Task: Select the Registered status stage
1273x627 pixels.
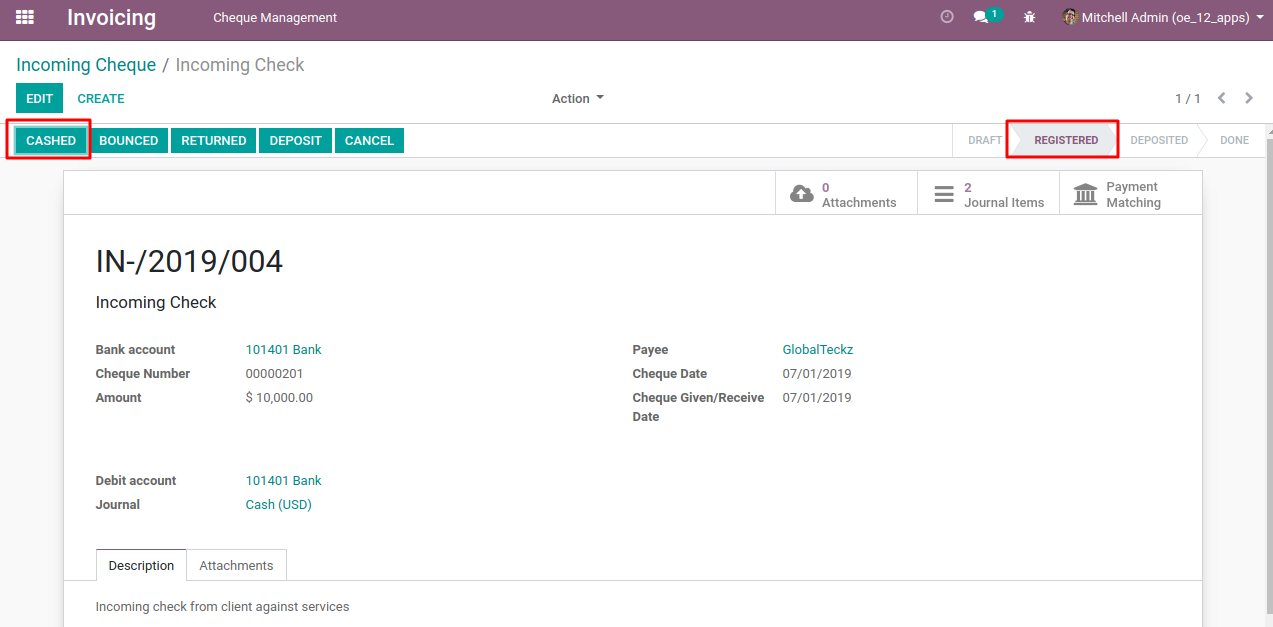Action: 1066,140
